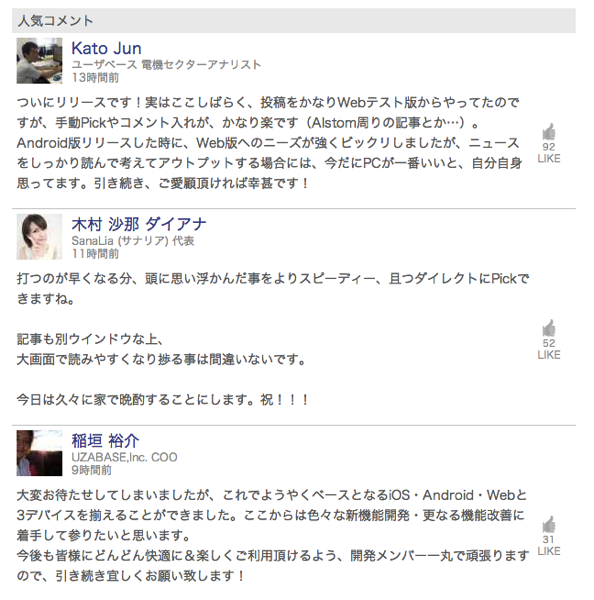594x600 pixels.
Task: Click ユーザベース 電機セクターアナリスト job title text
Action: pyautogui.click(x=166, y=65)
